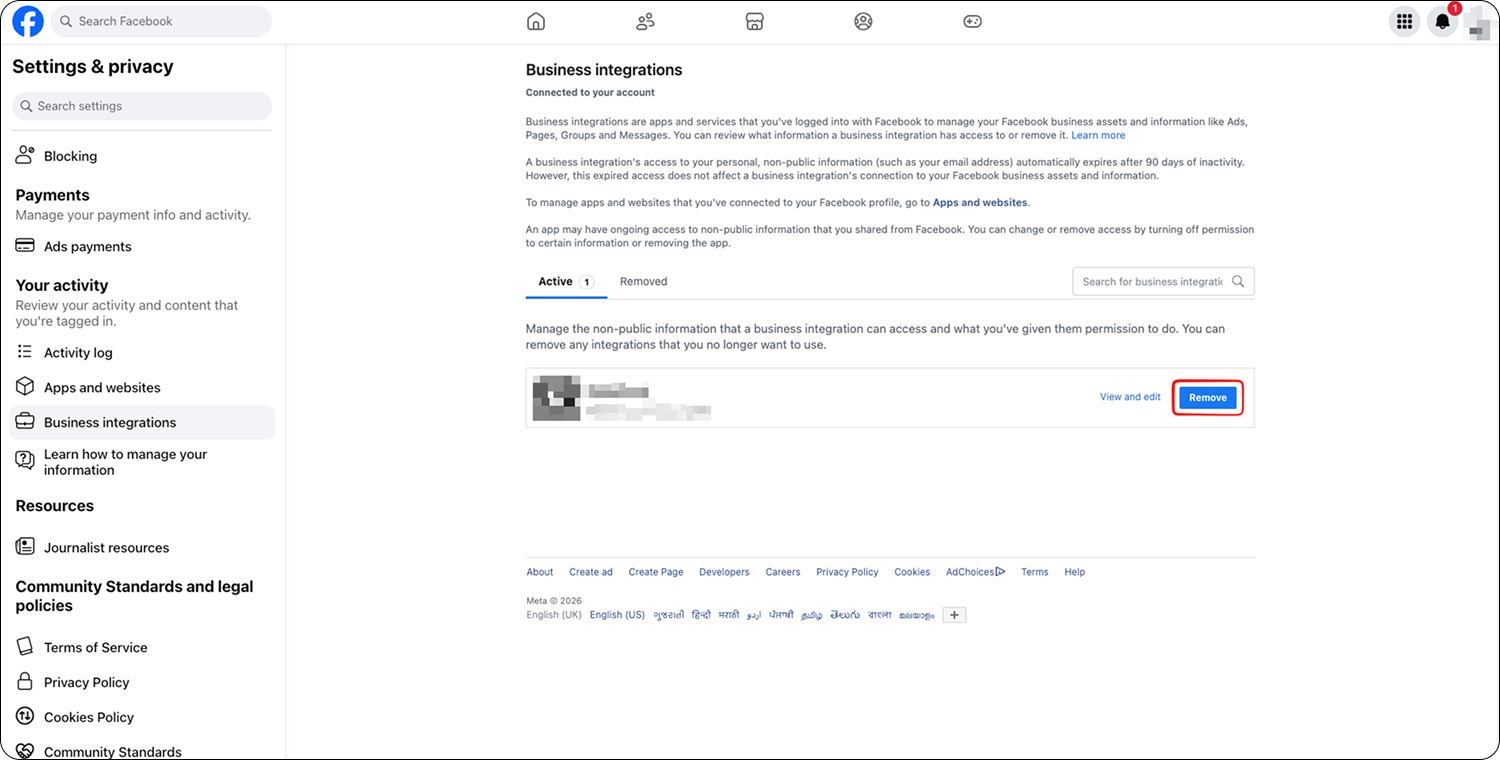Open Privacy Policy footer link
Screen dimensions: 1500x760
(847, 572)
